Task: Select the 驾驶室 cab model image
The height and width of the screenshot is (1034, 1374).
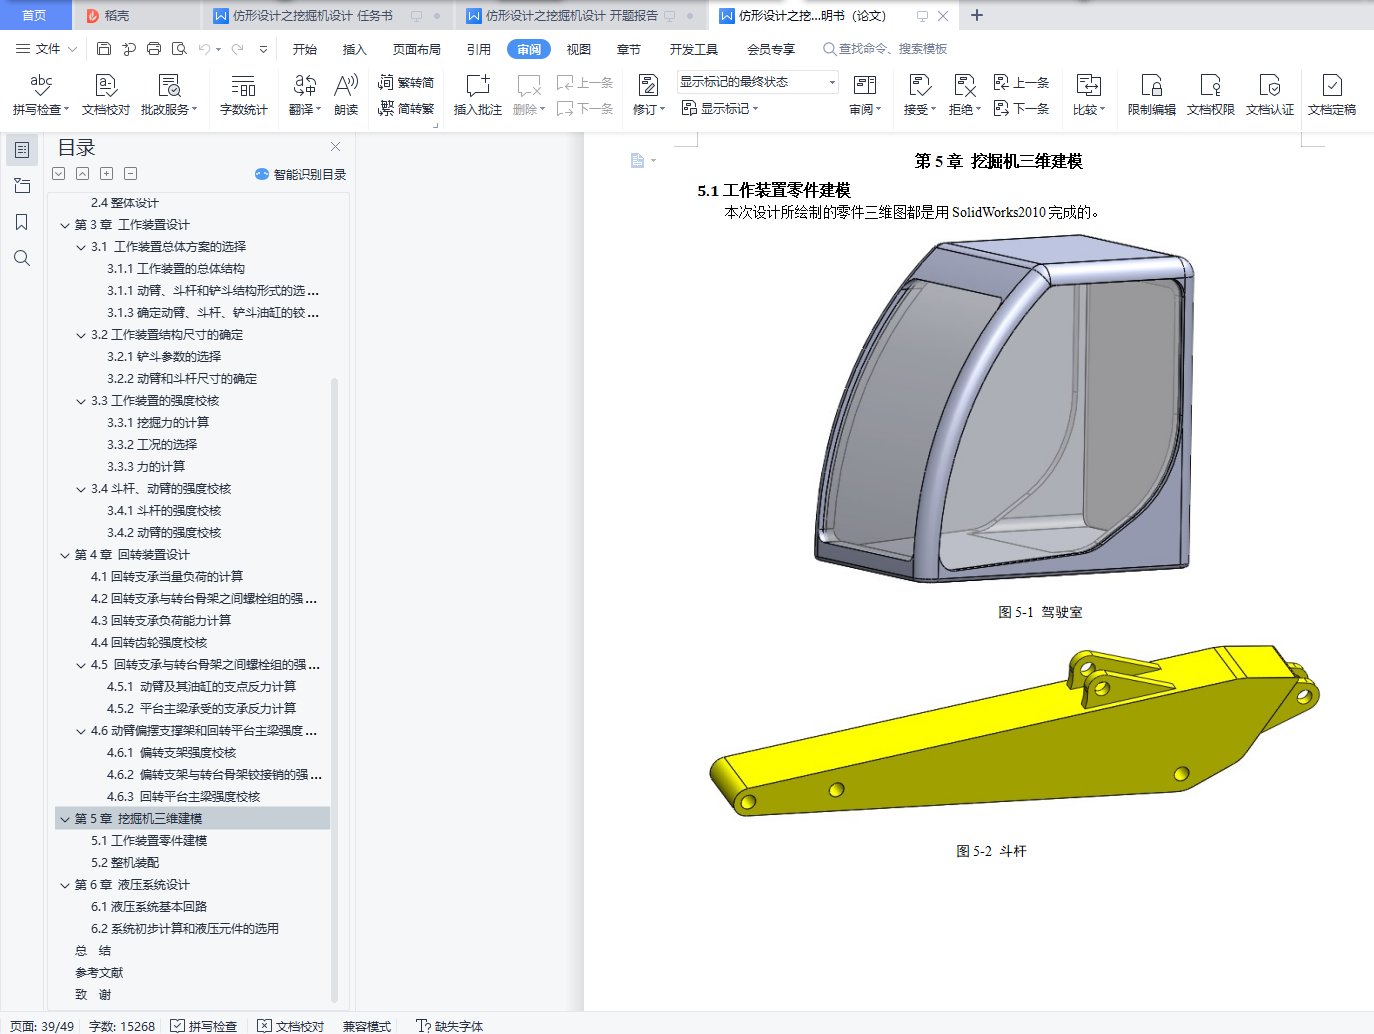Action: click(1004, 408)
